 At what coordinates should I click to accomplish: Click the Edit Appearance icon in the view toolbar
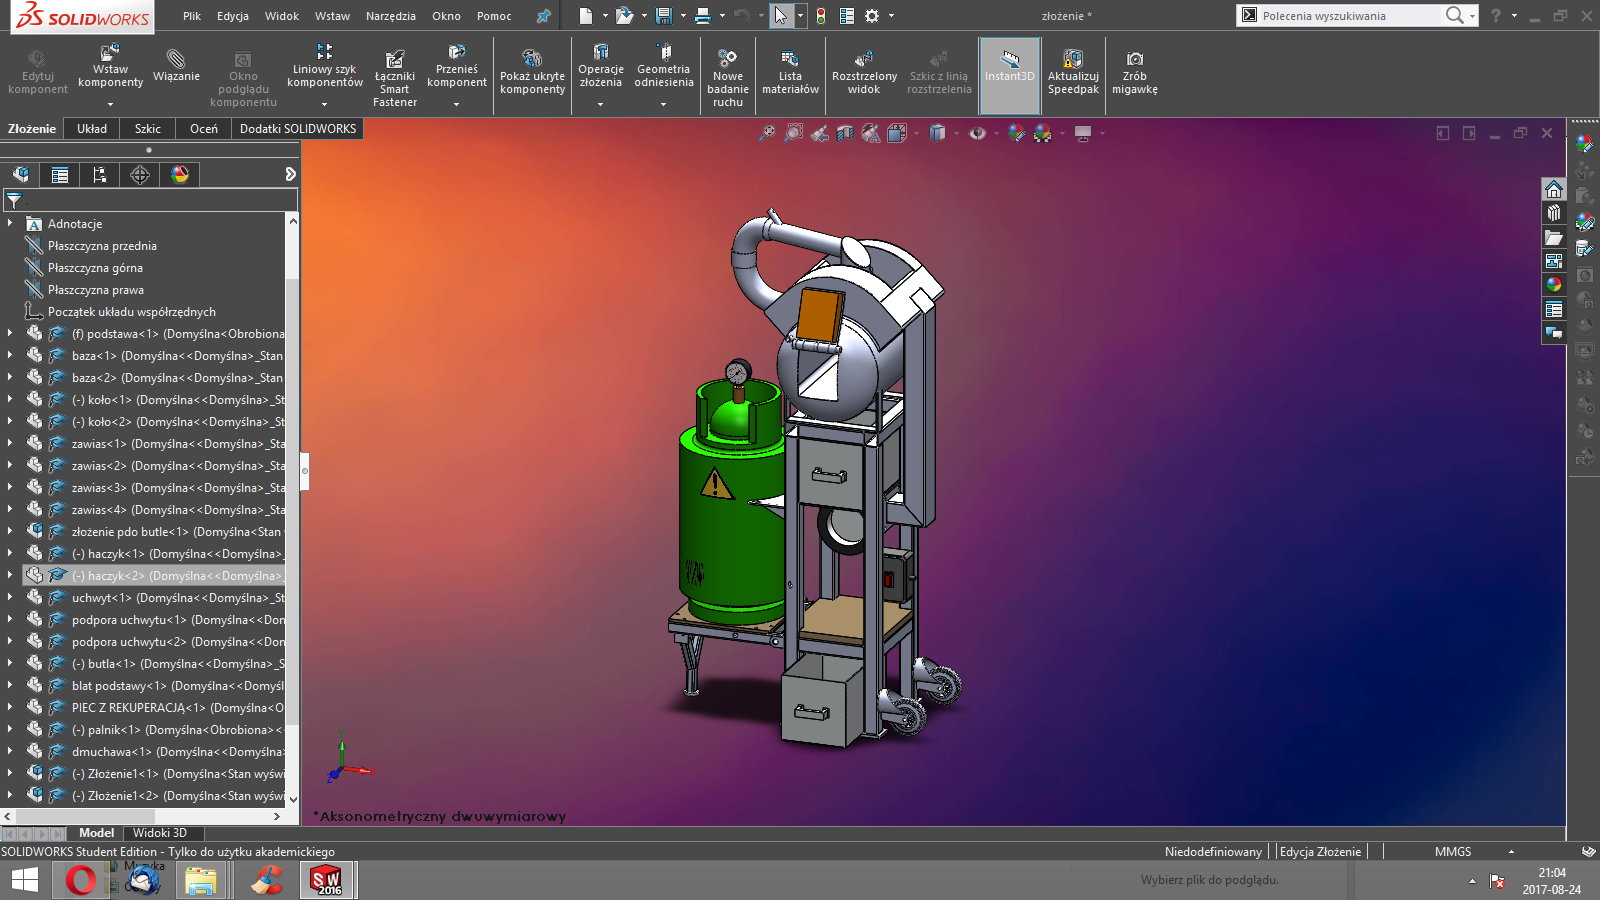coord(1016,133)
